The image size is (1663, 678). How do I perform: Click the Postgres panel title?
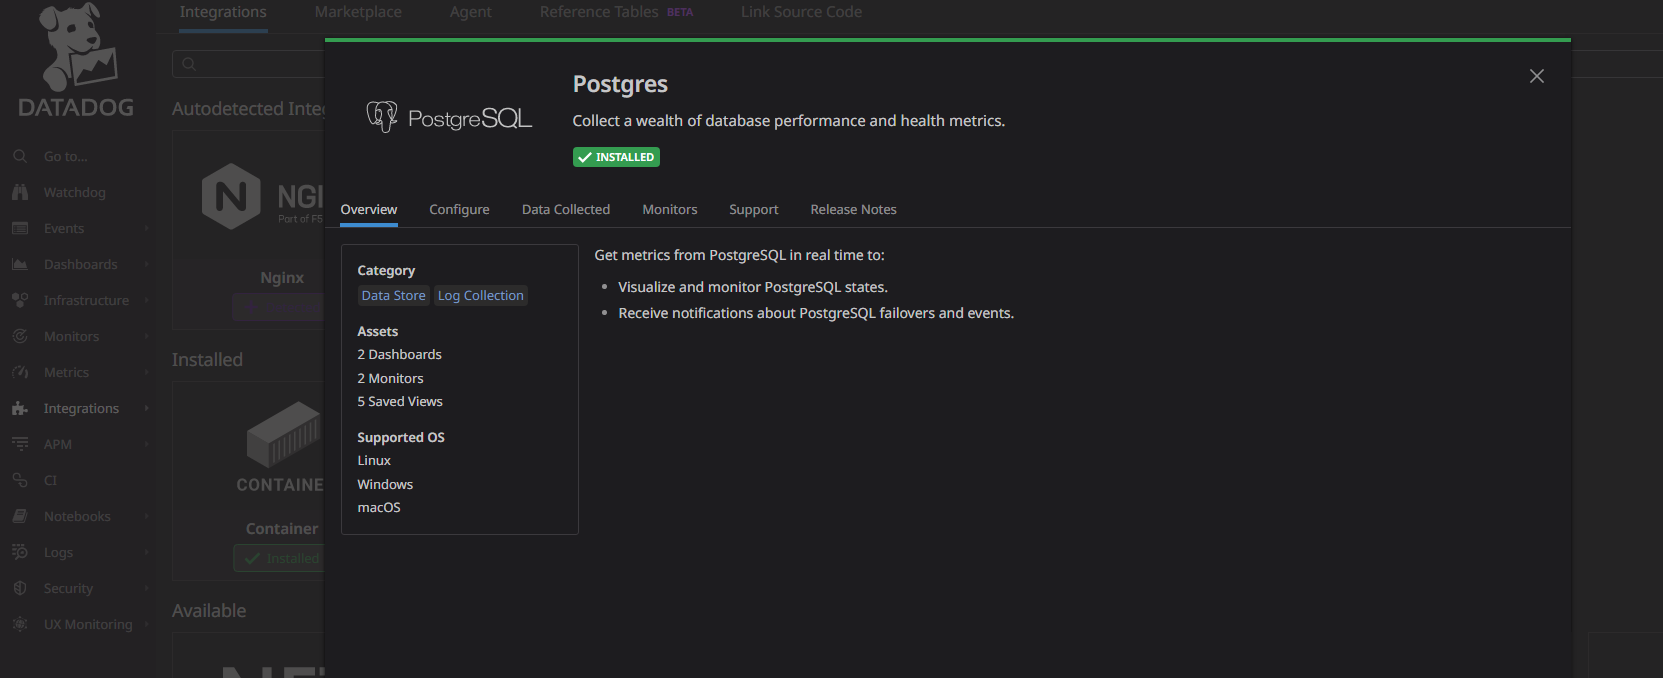[x=620, y=84]
